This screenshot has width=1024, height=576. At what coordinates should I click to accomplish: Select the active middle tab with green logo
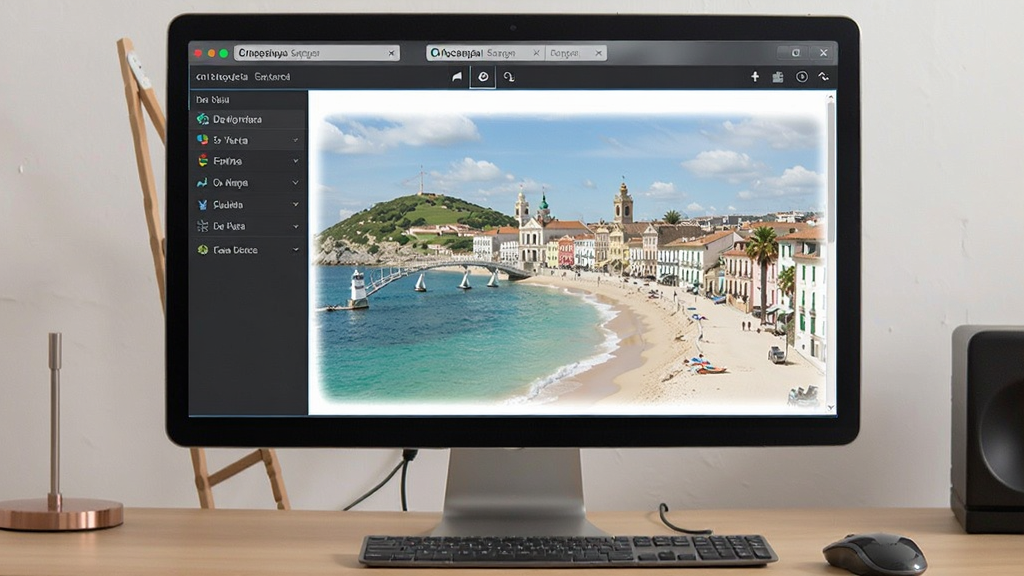[485, 53]
